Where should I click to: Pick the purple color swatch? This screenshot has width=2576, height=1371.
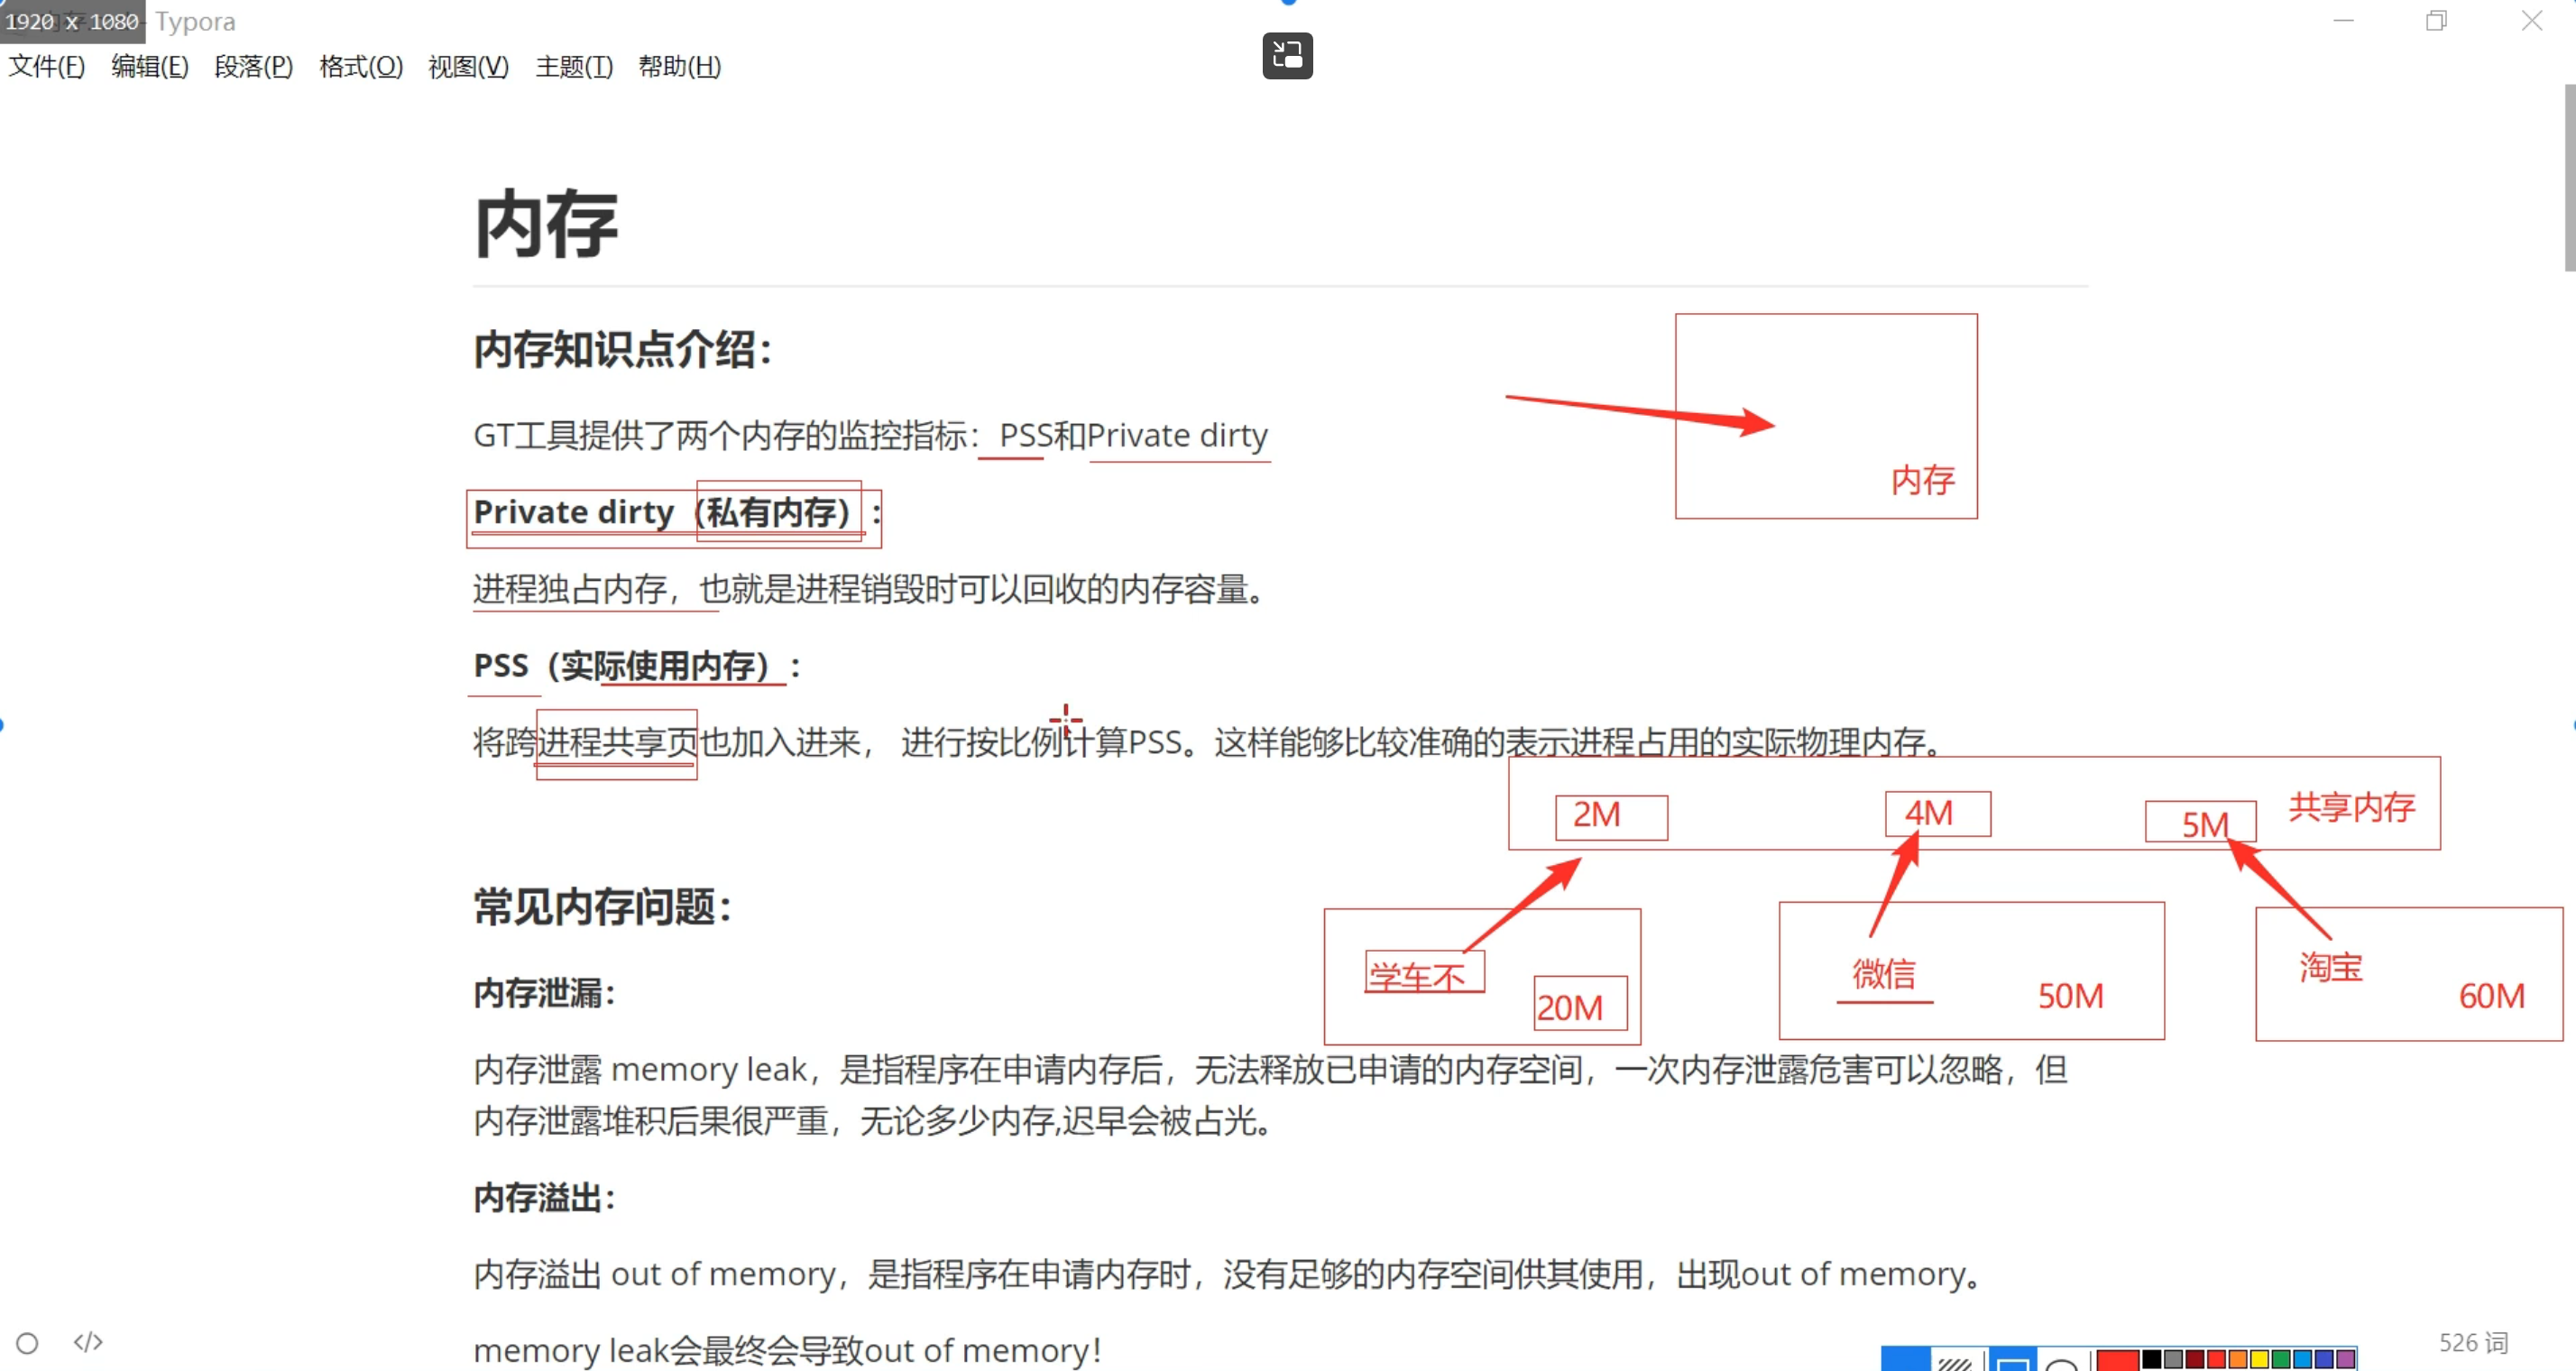click(x=2346, y=1360)
